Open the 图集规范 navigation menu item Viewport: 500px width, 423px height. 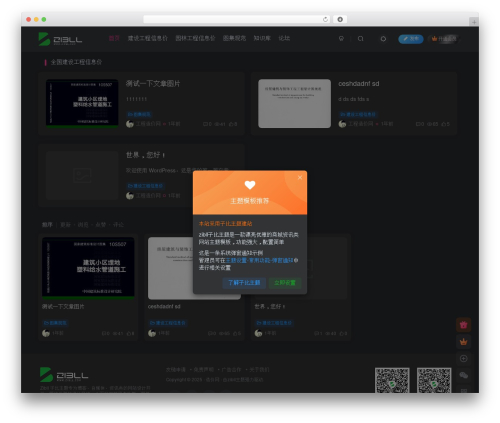pos(234,38)
